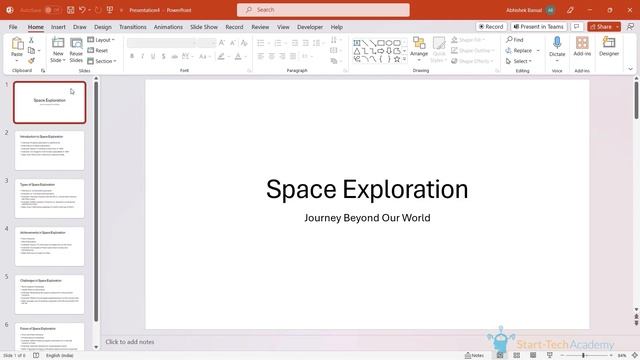Select the star shape in shapes gallery
Screen dimensions: 640x360
pos(397,59)
